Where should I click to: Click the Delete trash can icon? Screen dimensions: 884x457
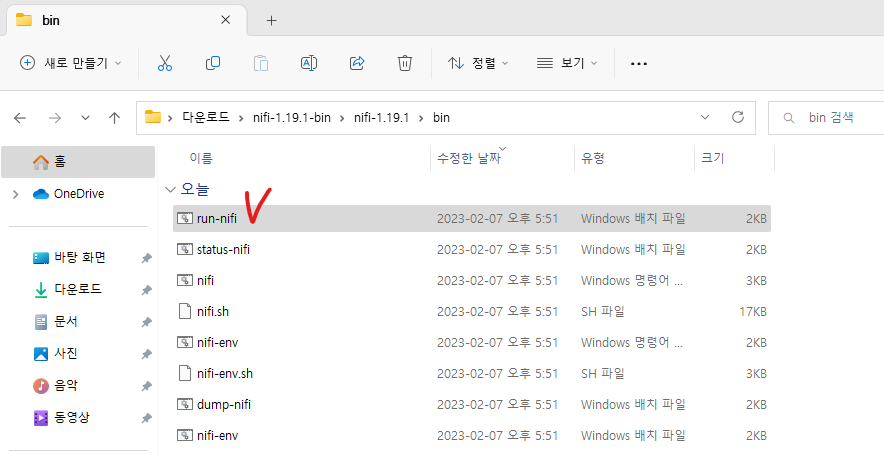405,63
